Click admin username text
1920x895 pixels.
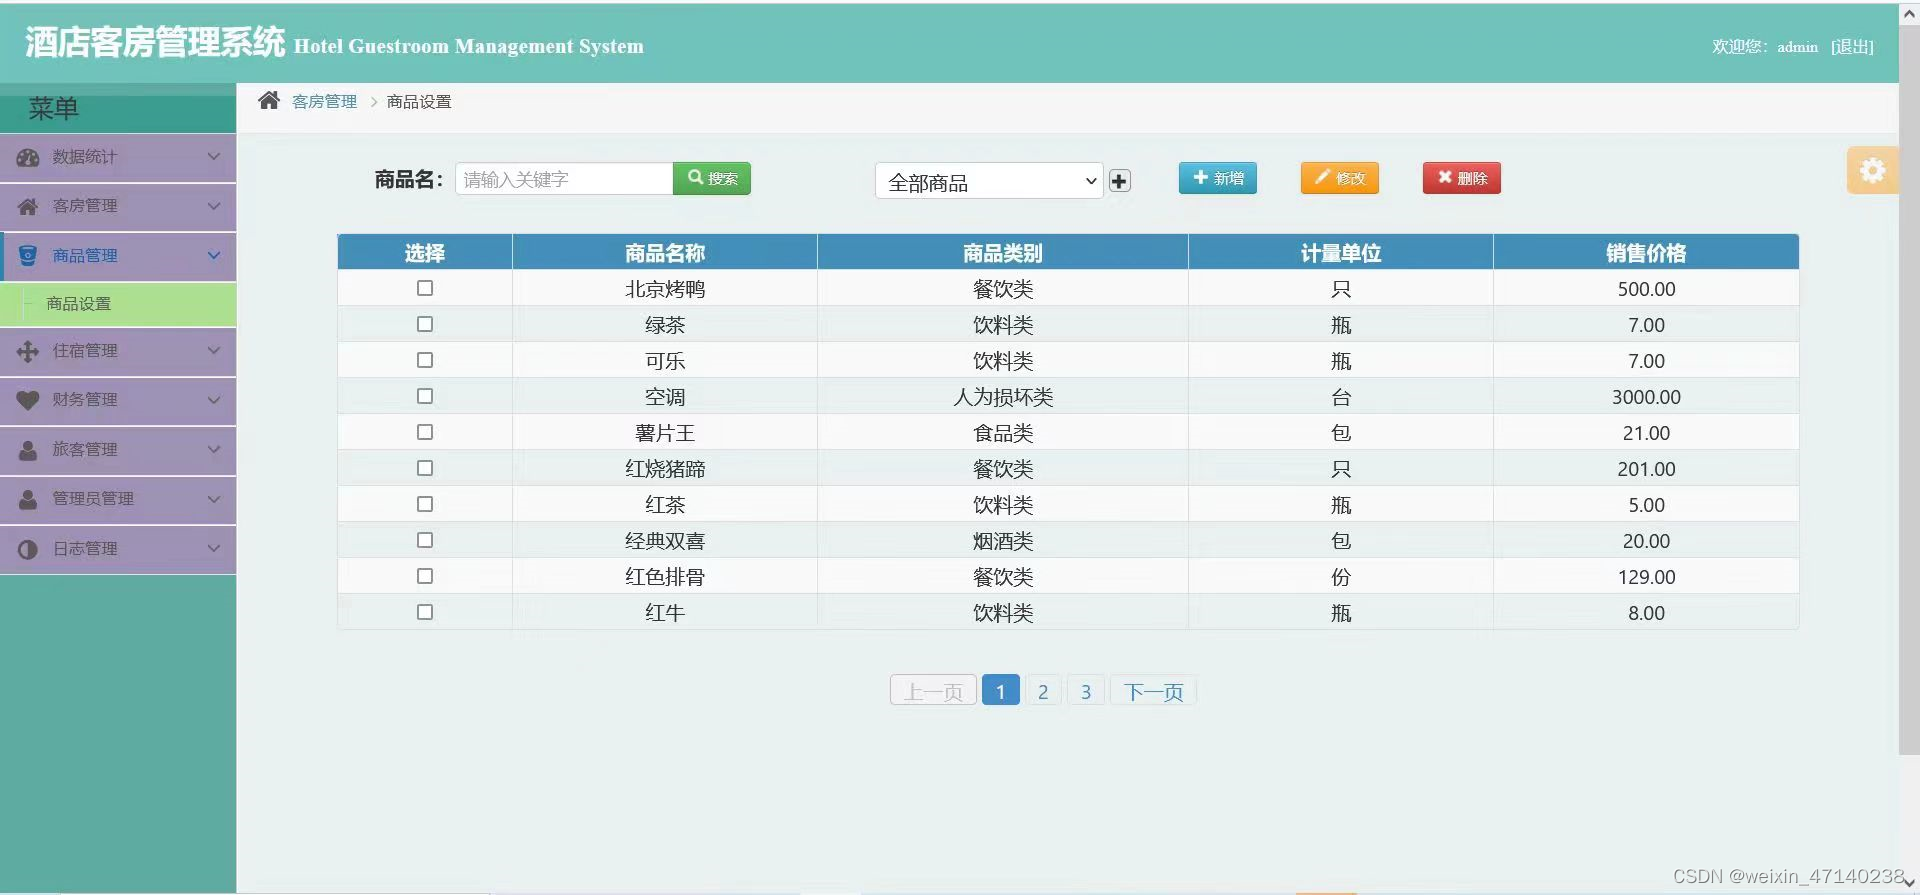pyautogui.click(x=1797, y=47)
